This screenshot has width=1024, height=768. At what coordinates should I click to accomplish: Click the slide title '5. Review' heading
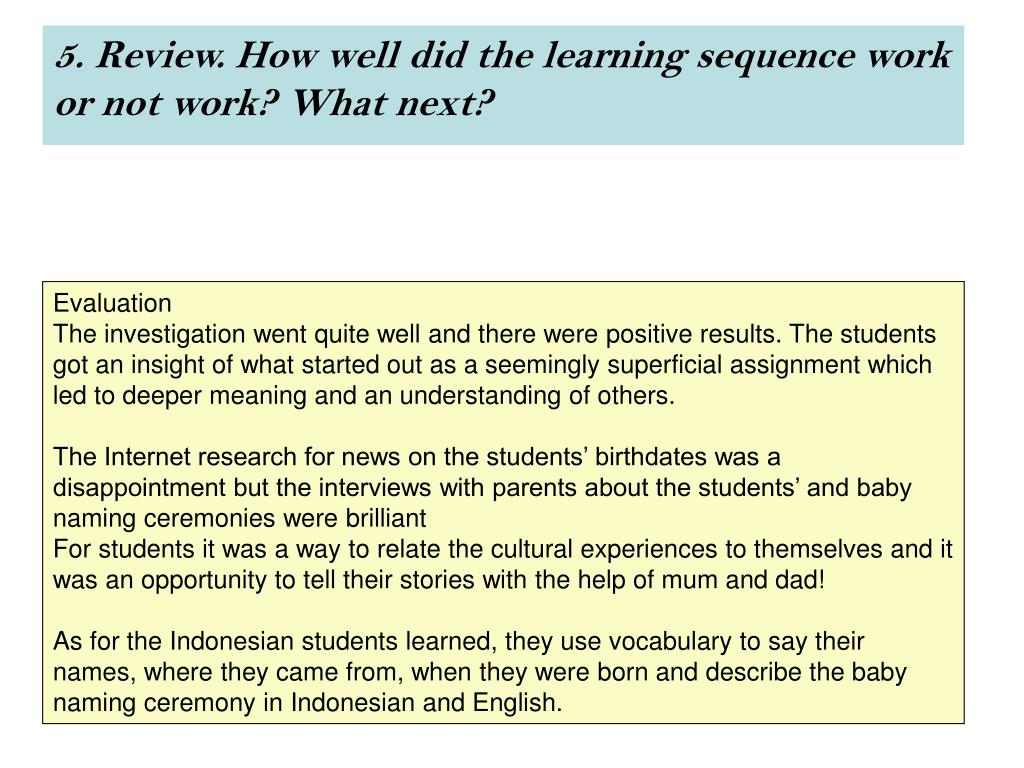(x=503, y=79)
